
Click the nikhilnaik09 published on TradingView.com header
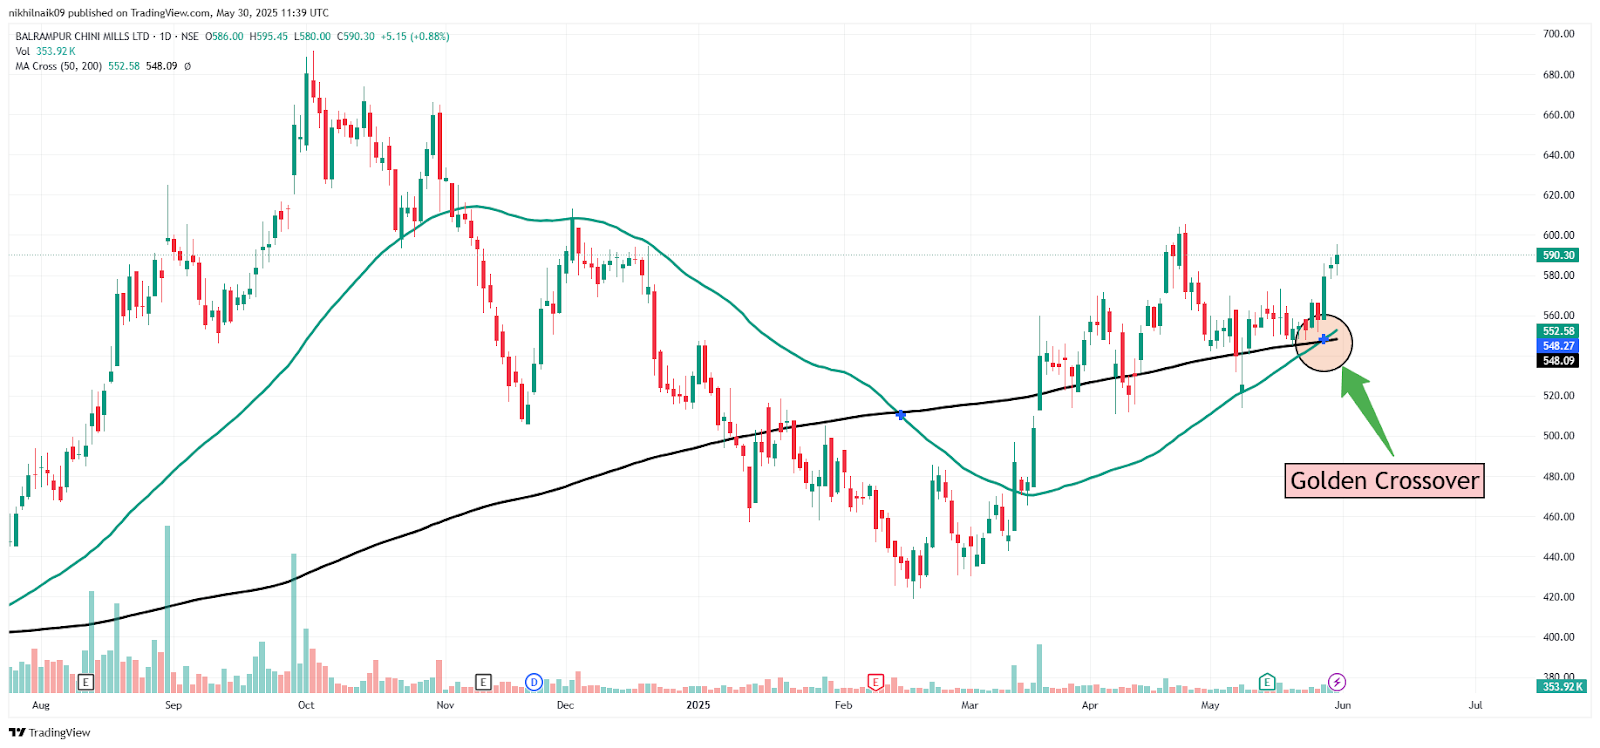click(168, 13)
